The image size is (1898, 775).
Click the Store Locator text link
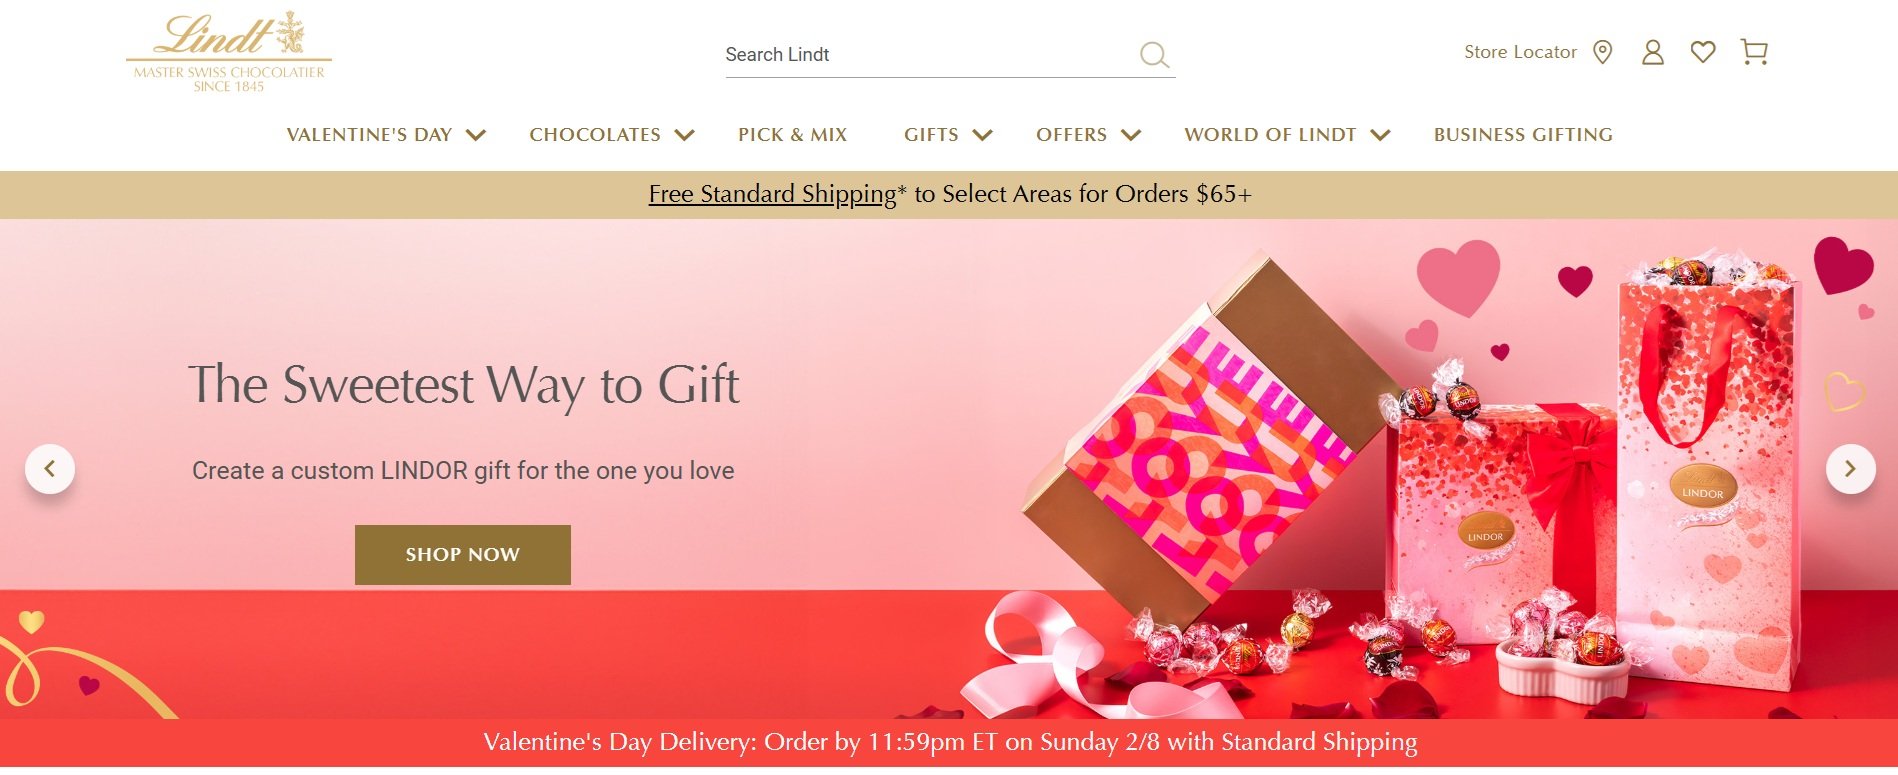pos(1520,52)
